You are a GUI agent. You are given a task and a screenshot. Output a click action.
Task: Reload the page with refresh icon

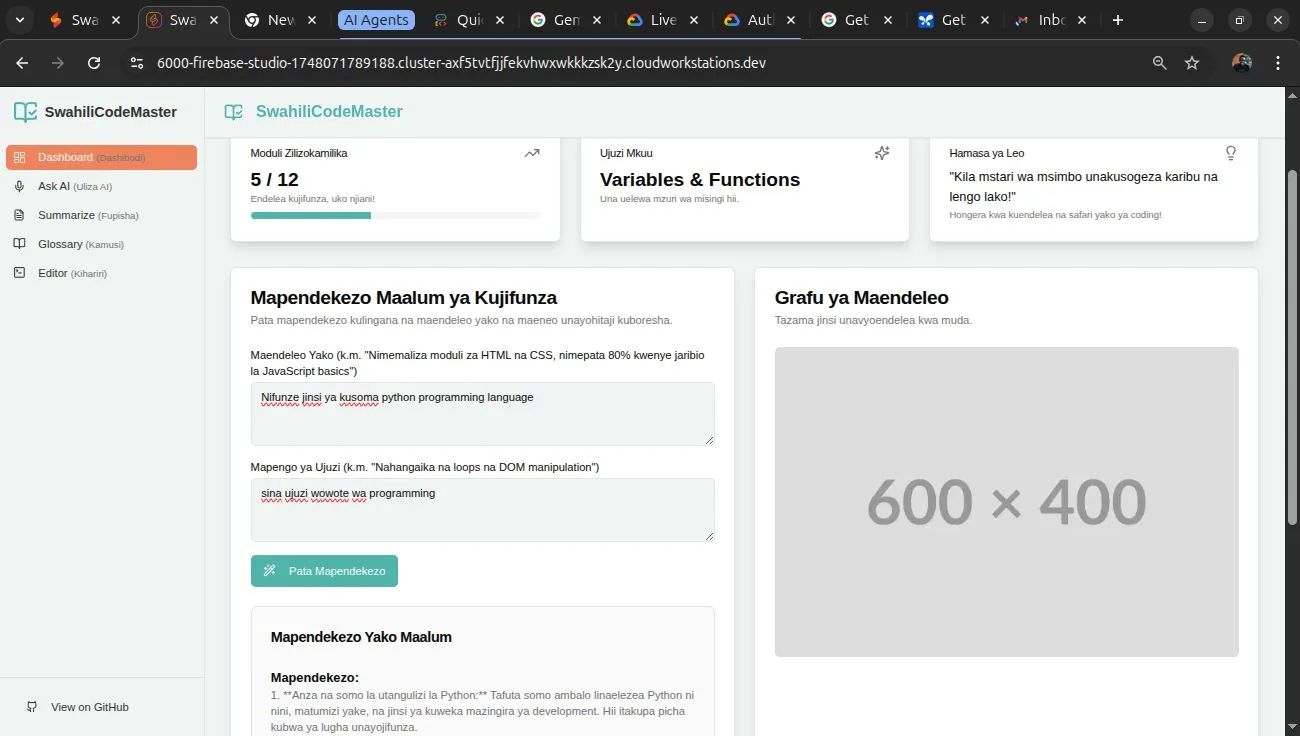(94, 63)
